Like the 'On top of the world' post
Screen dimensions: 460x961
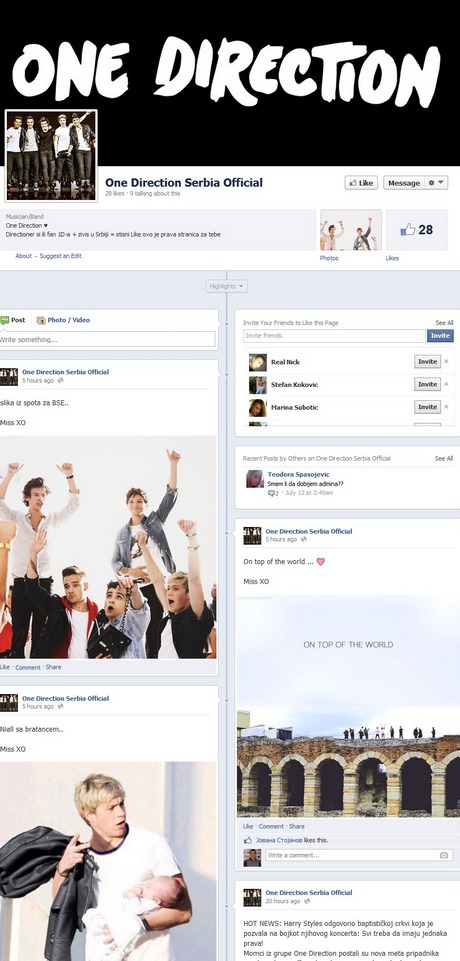pyautogui.click(x=248, y=826)
